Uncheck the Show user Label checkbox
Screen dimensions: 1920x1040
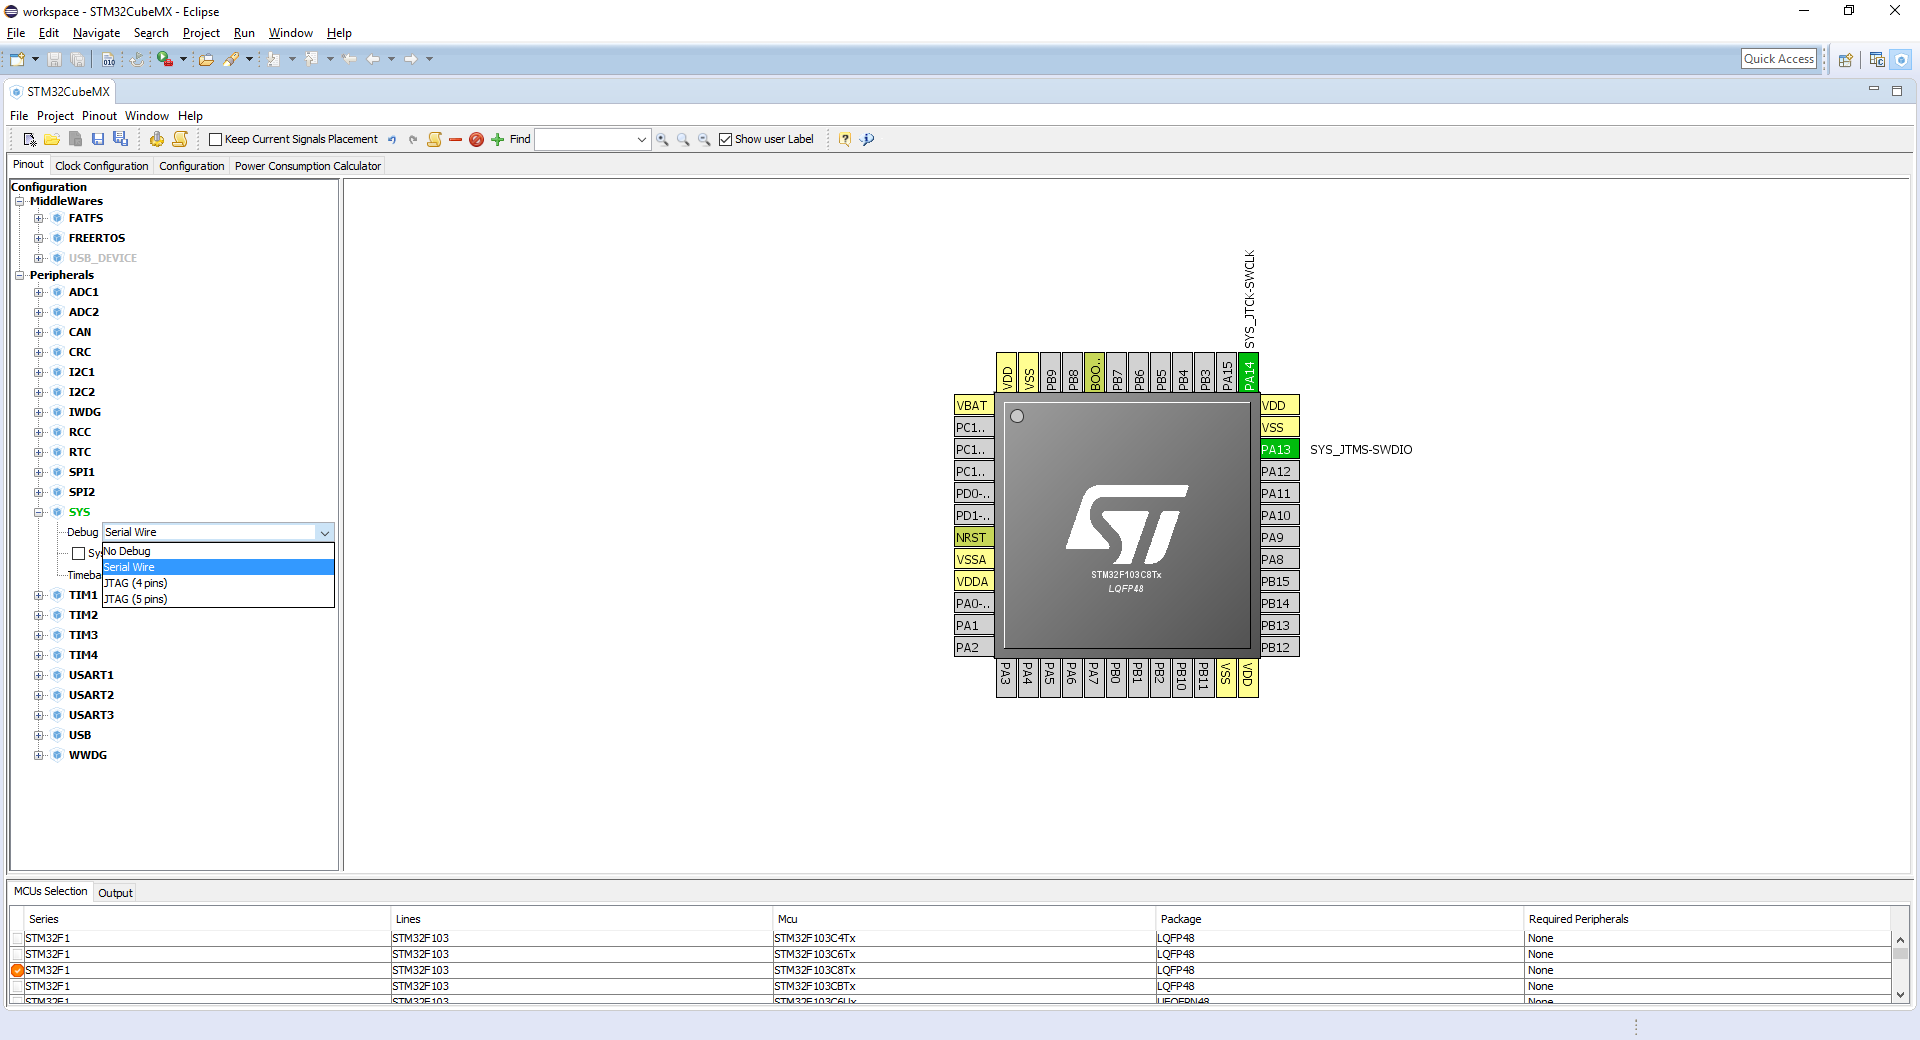tap(726, 139)
